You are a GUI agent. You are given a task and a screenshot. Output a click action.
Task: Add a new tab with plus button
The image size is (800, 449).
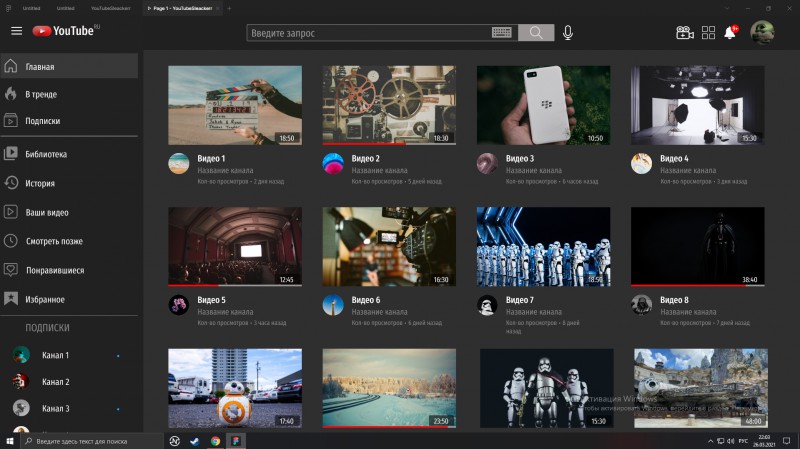[x=229, y=8]
